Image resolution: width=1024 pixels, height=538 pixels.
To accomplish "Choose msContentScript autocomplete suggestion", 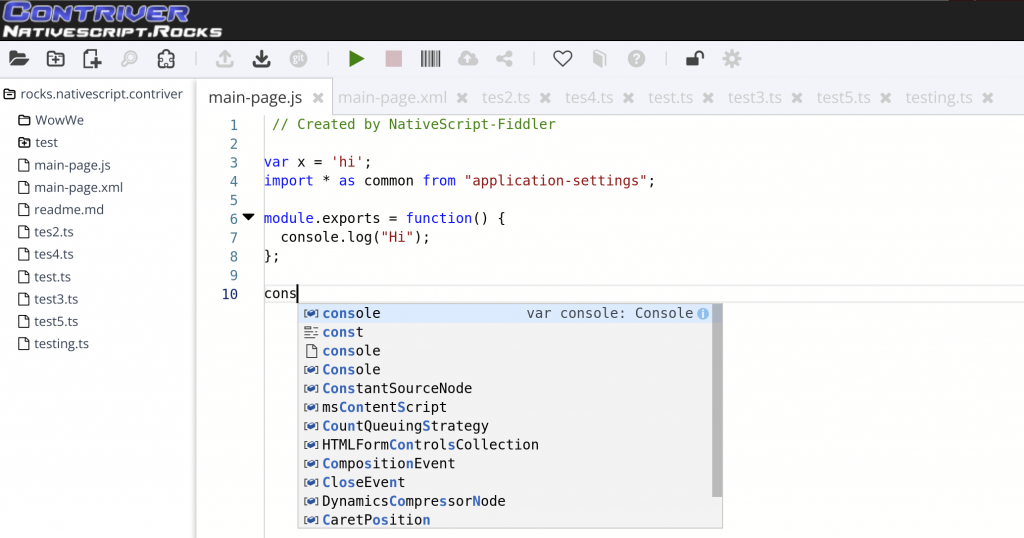I will (505, 407).
